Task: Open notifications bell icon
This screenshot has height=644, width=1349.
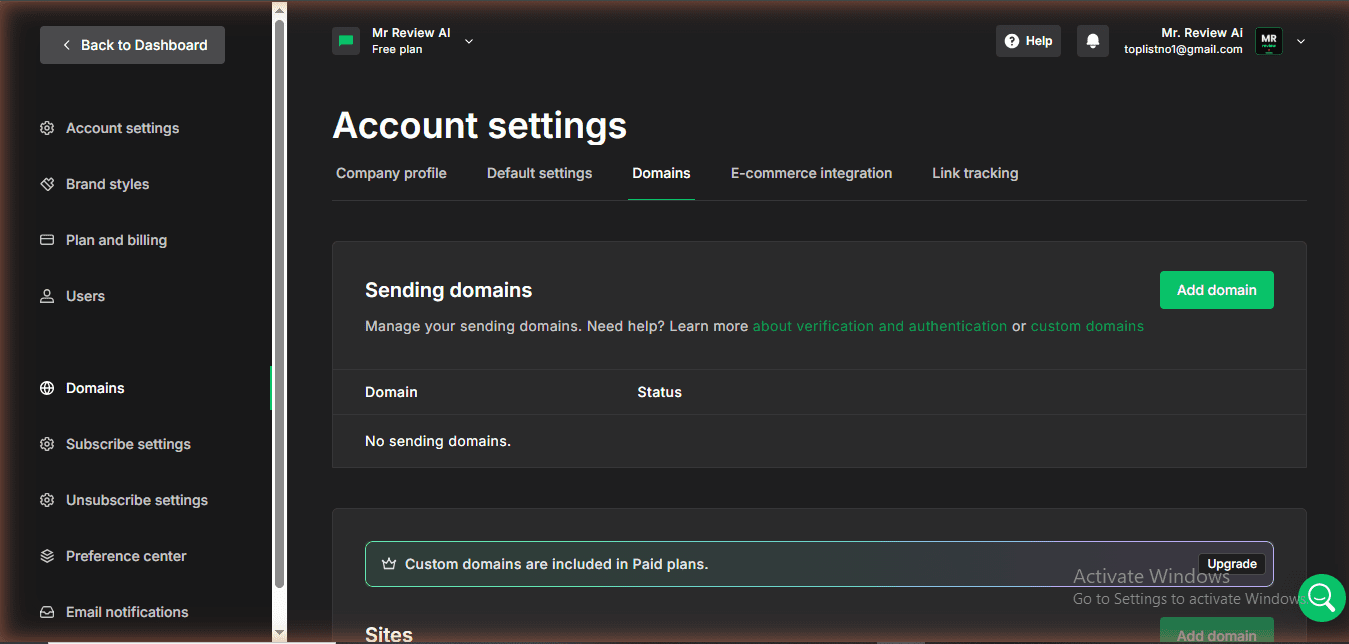Action: 1093,41
